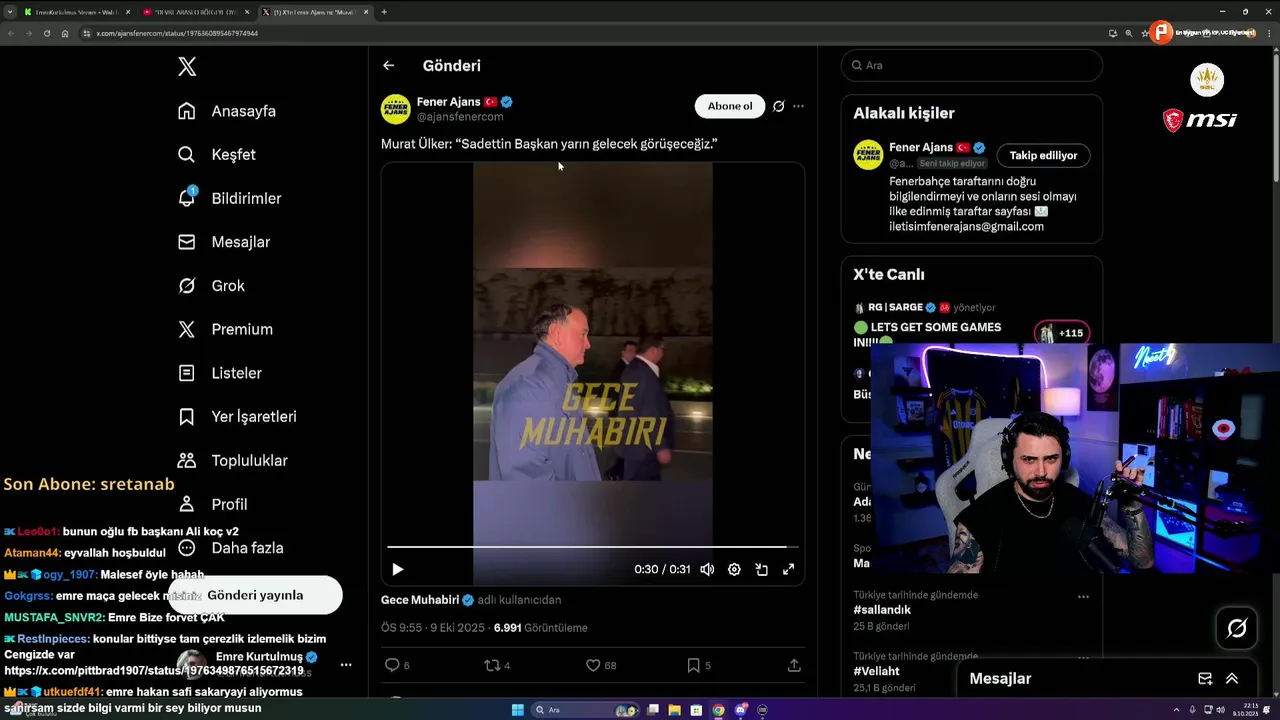Click the X logo in sidebar
Screen dimensions: 1280x720
[x=187, y=66]
